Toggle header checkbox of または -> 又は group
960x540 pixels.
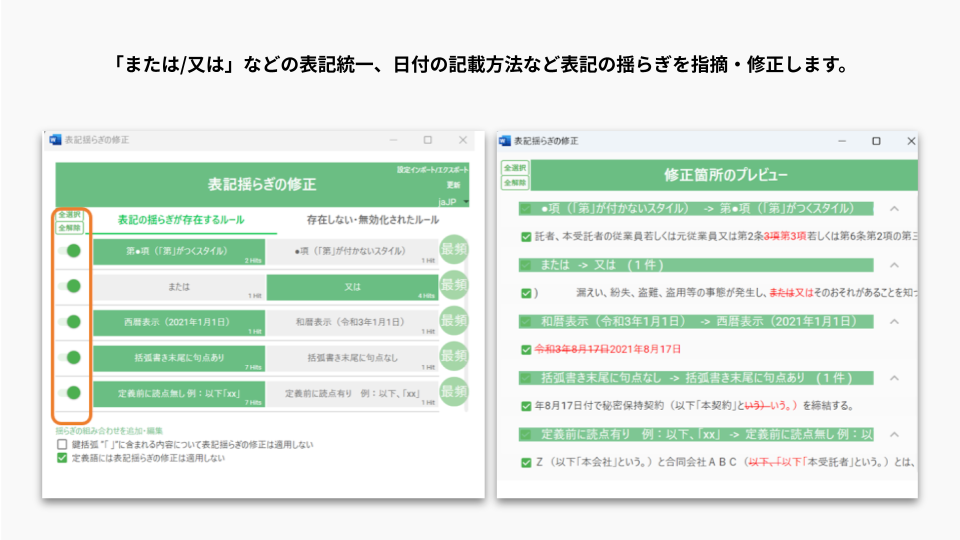pos(525,265)
